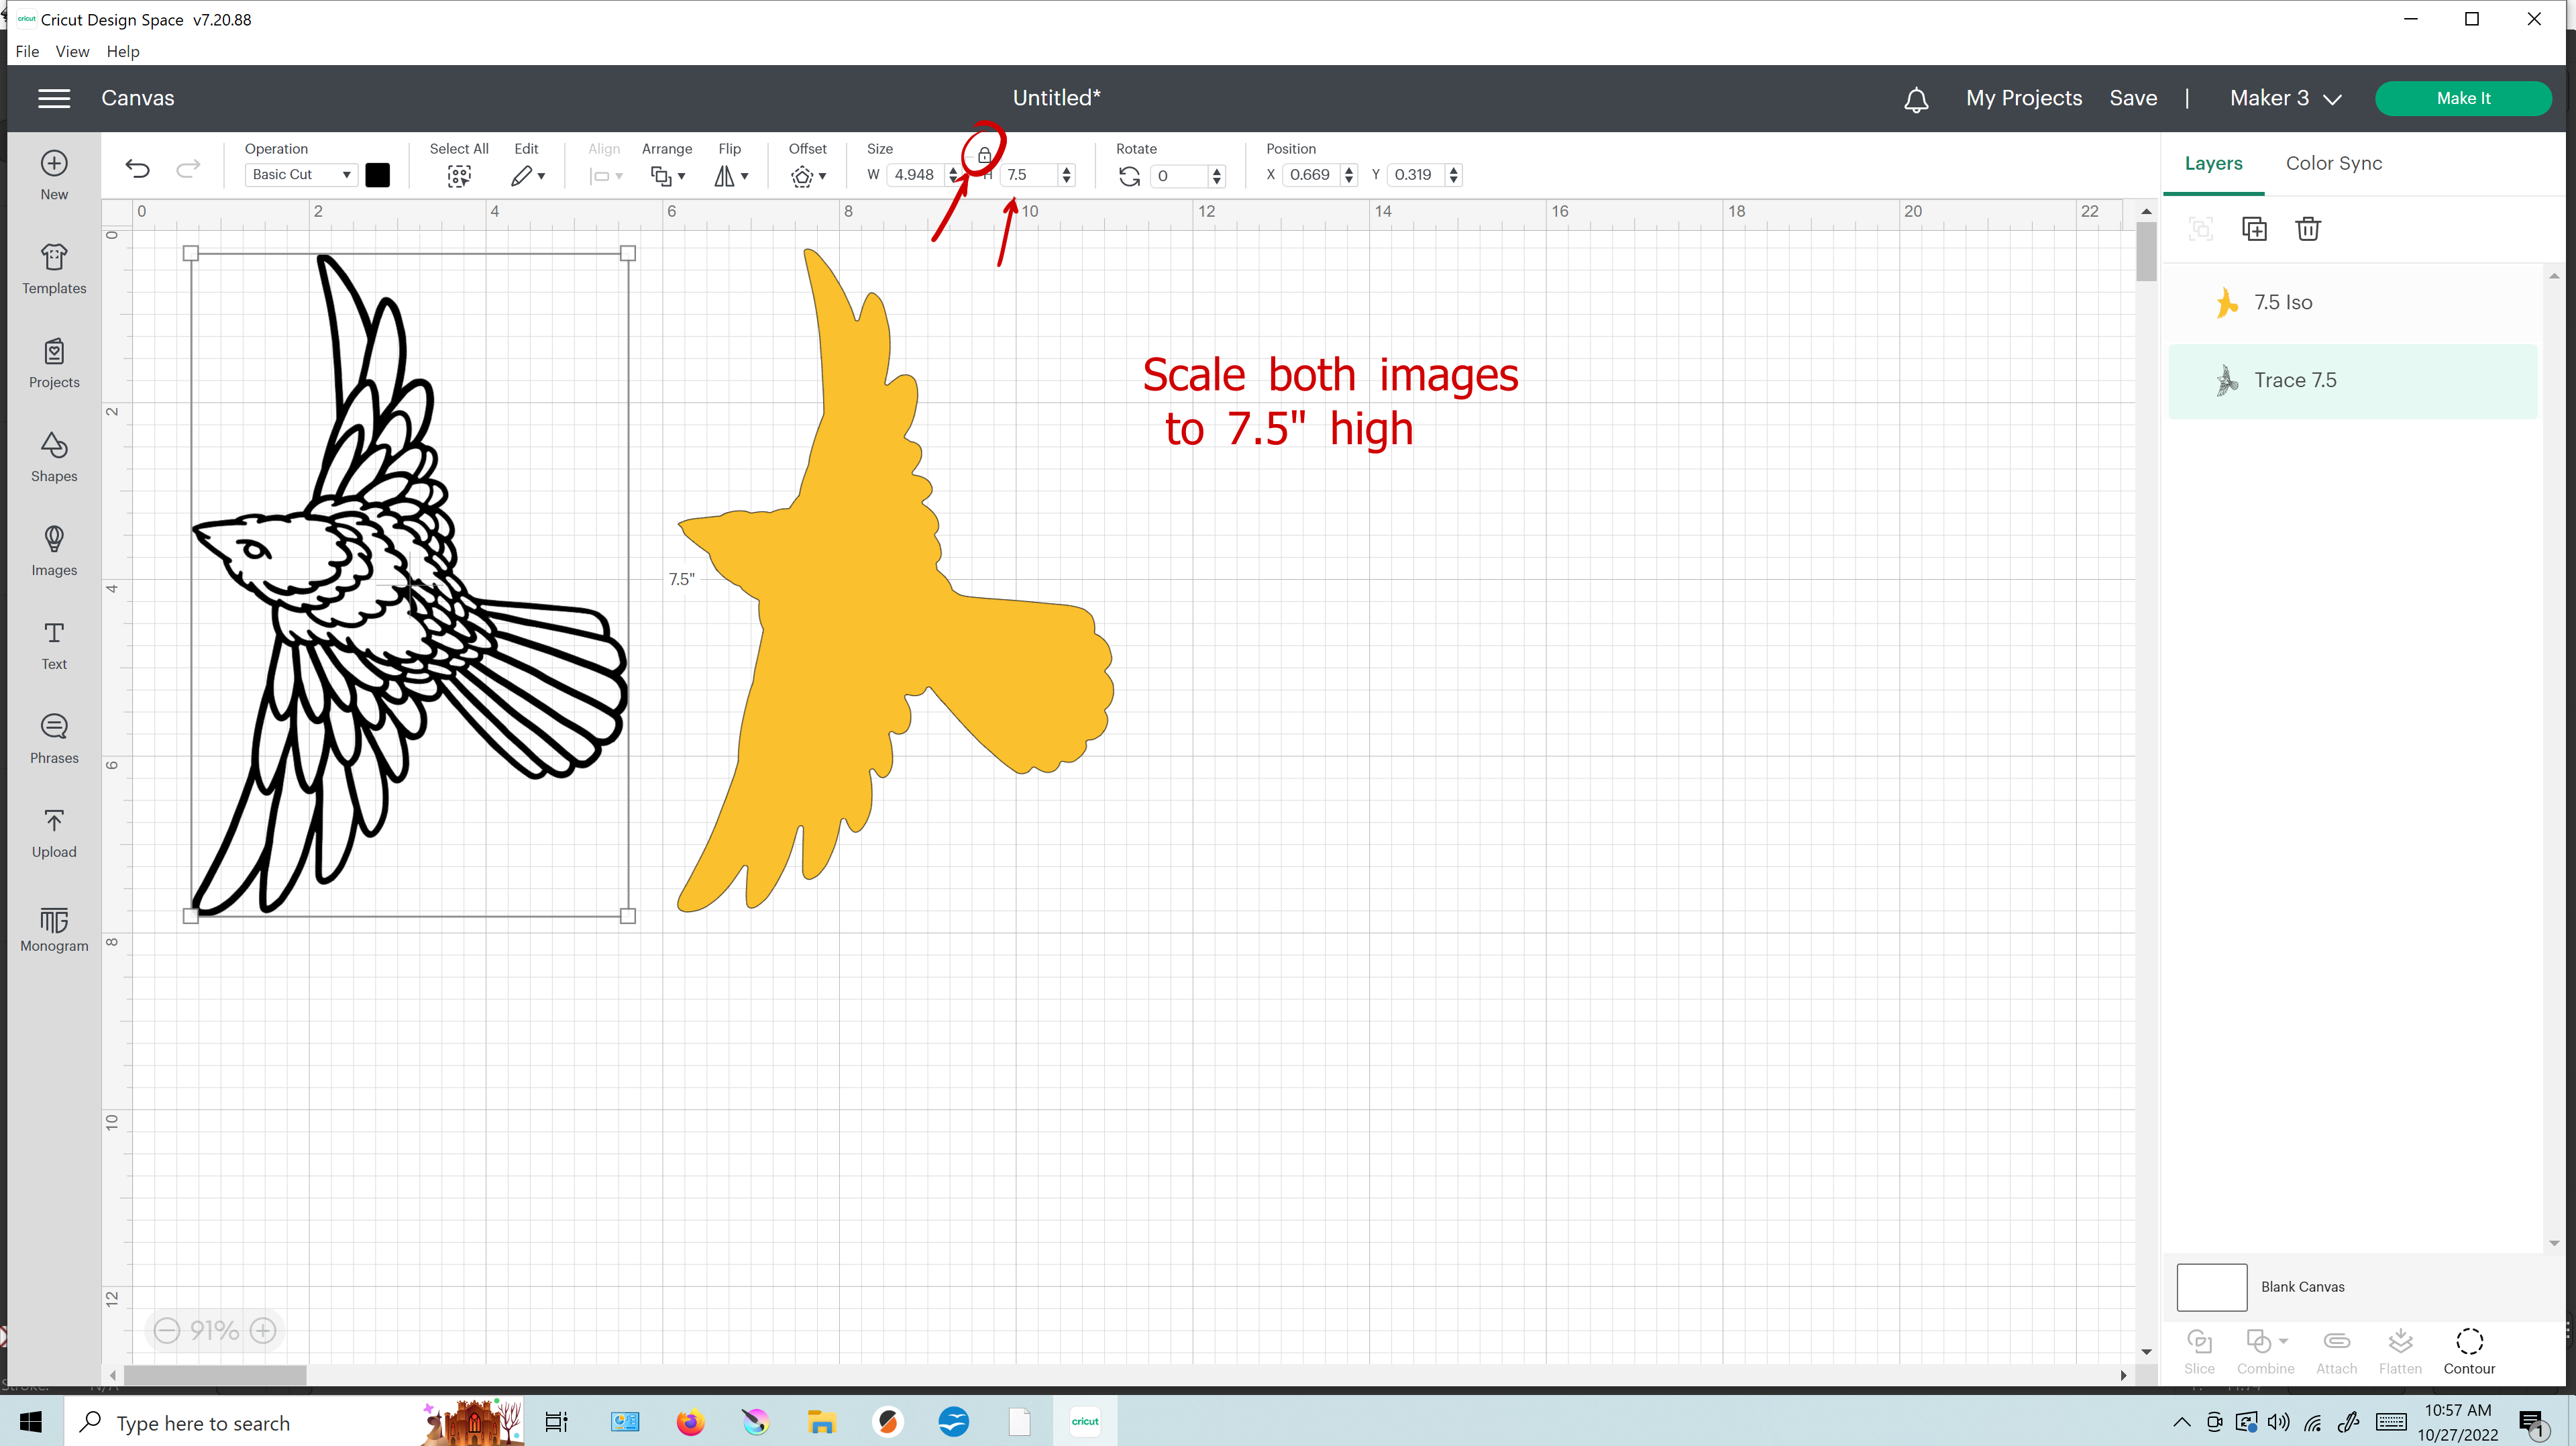Delete selected layer using trash icon

pos(2309,228)
